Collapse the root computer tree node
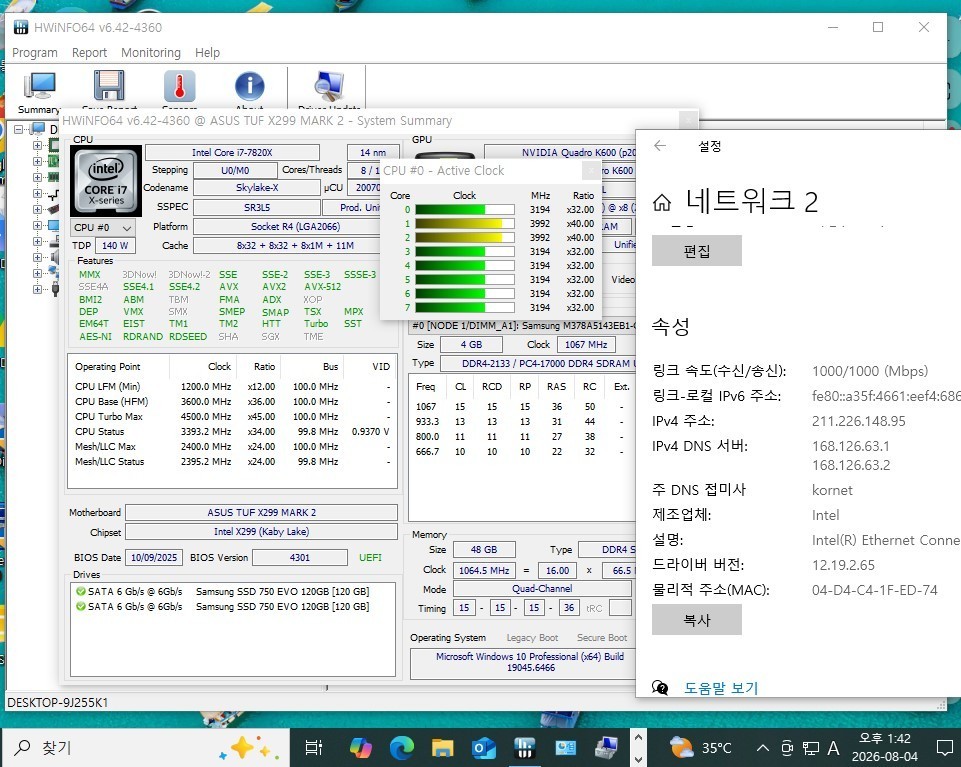Image resolution: width=961 pixels, height=767 pixels. (19, 129)
